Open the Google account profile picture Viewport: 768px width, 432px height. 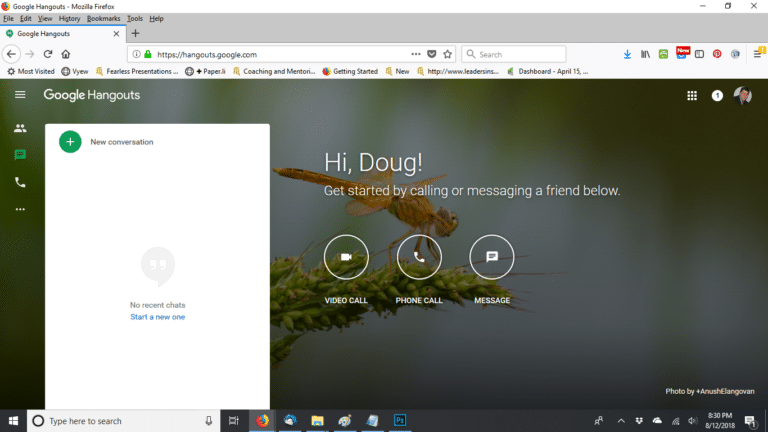(x=743, y=96)
